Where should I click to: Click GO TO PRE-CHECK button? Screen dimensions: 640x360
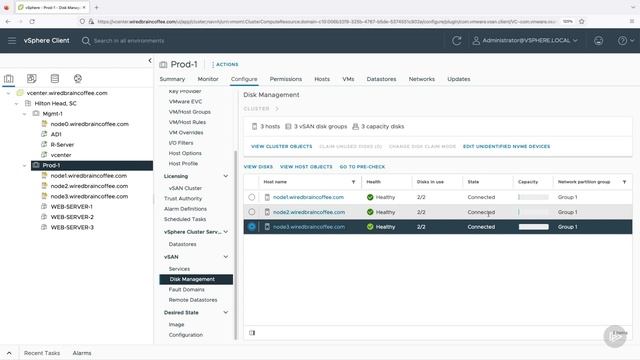[362, 167]
